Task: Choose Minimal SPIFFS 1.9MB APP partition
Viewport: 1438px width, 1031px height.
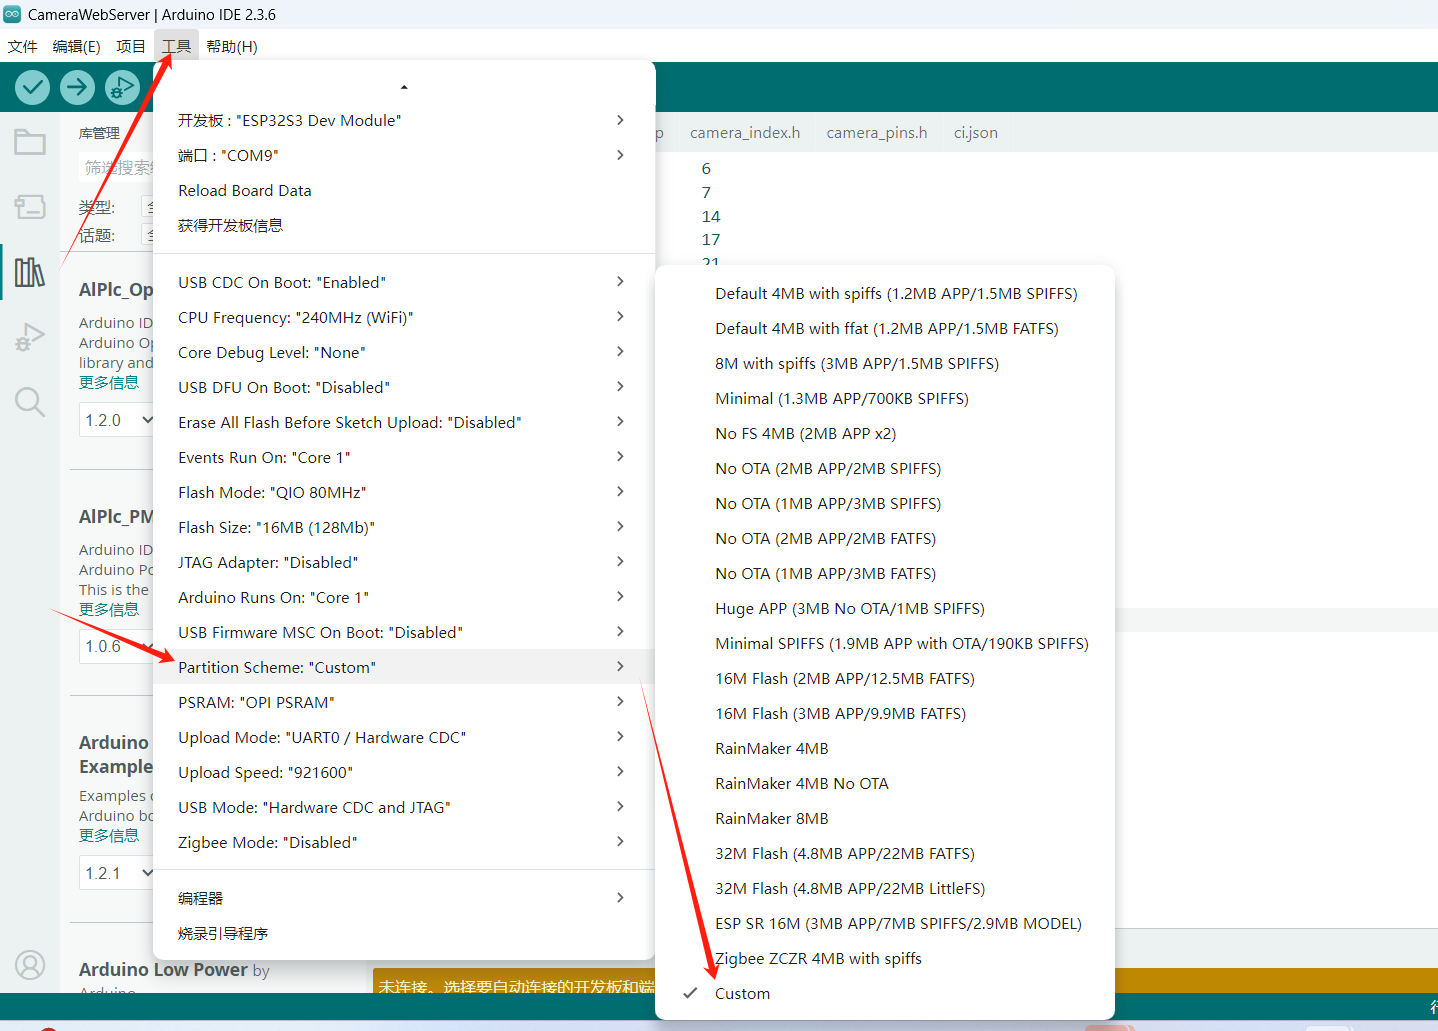Action: pos(885,643)
